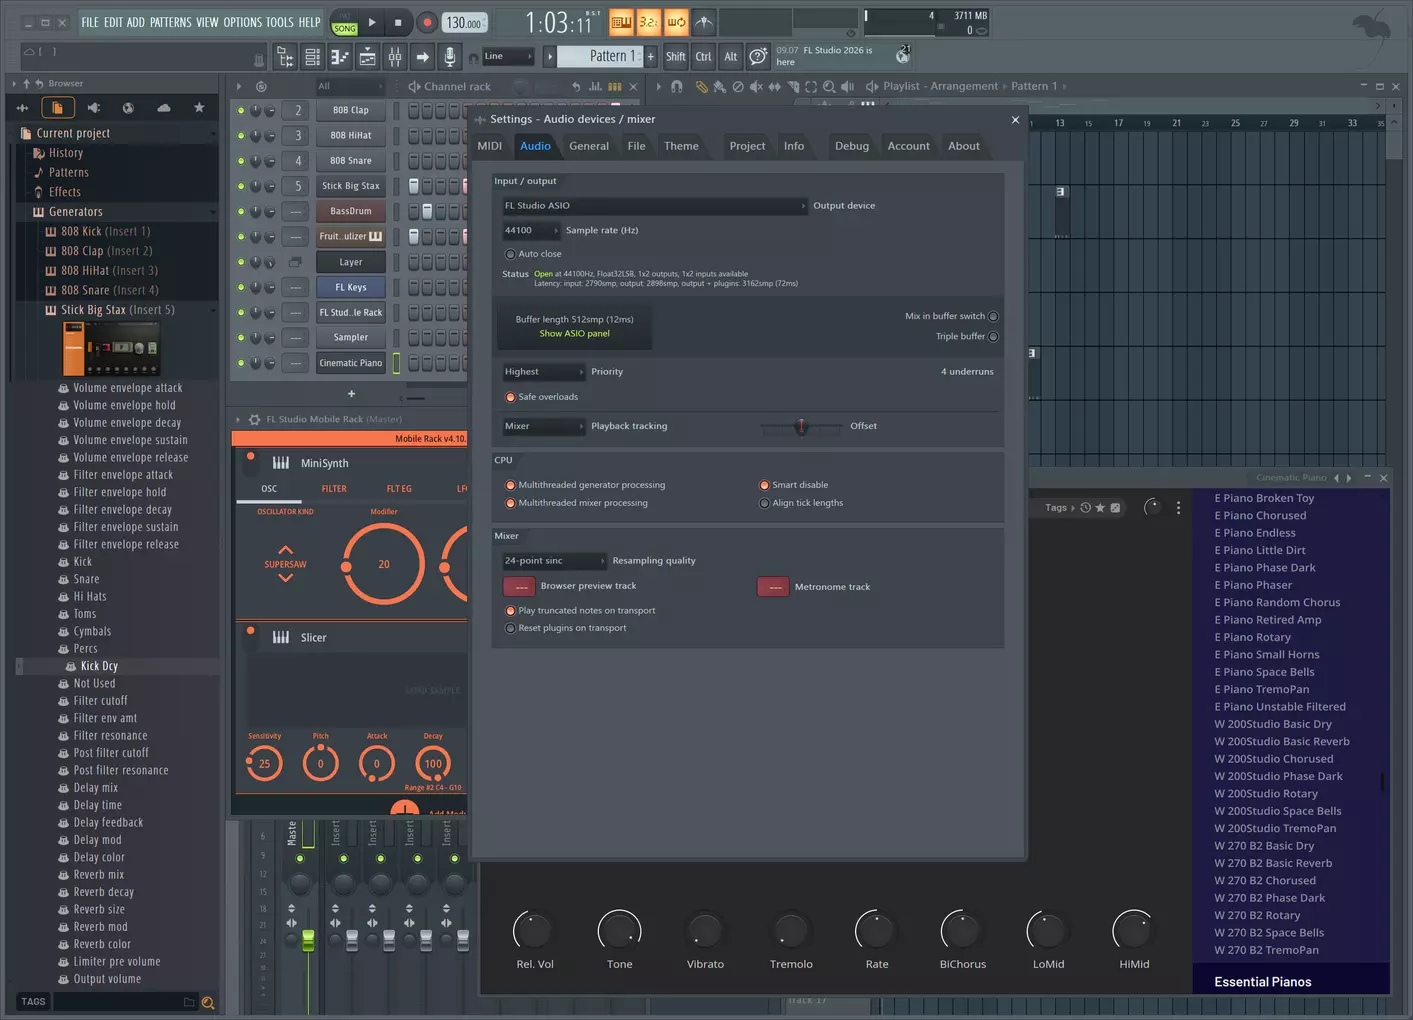The height and width of the screenshot is (1020, 1413).
Task: Open the mixer view from the toolbar
Action: coord(395,57)
